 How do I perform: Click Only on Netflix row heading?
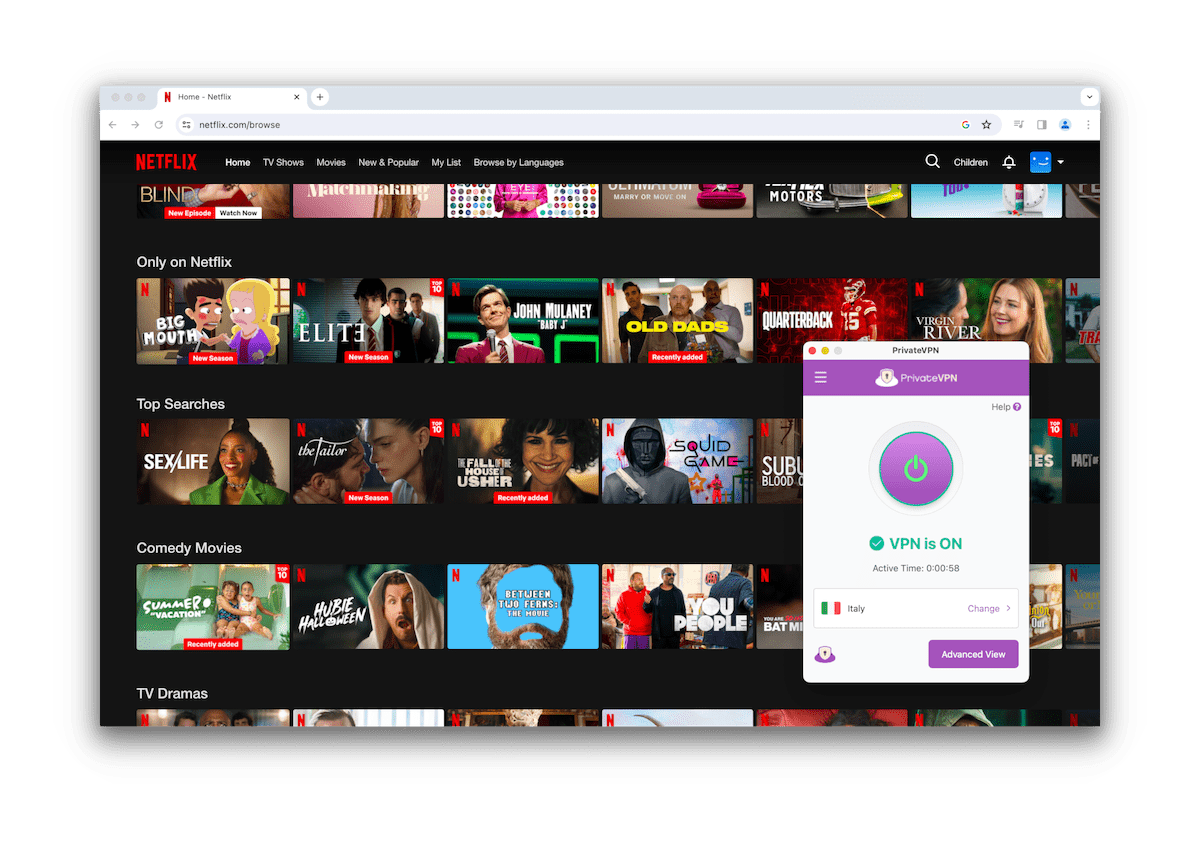(184, 262)
